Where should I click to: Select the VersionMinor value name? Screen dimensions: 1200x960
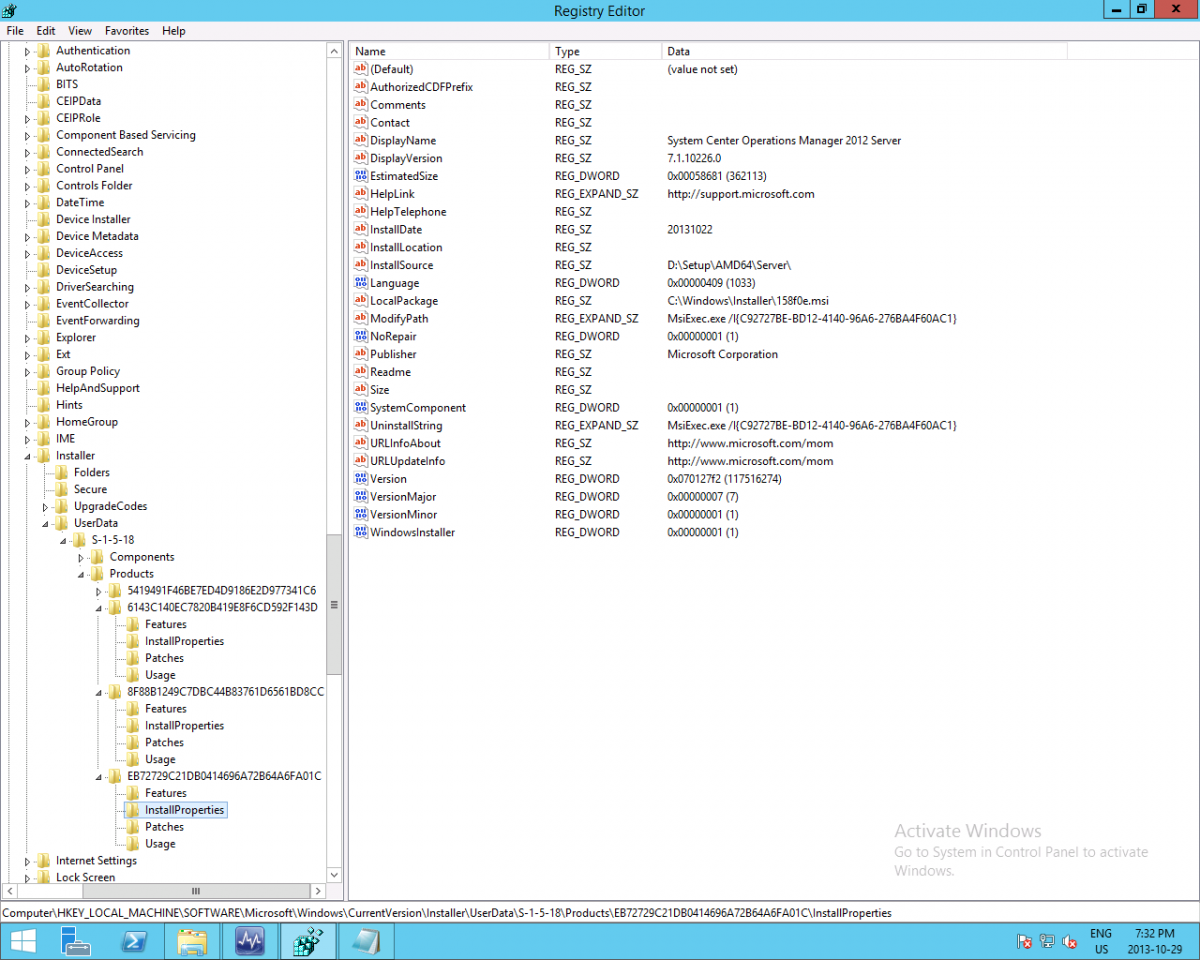pyautogui.click(x=403, y=515)
